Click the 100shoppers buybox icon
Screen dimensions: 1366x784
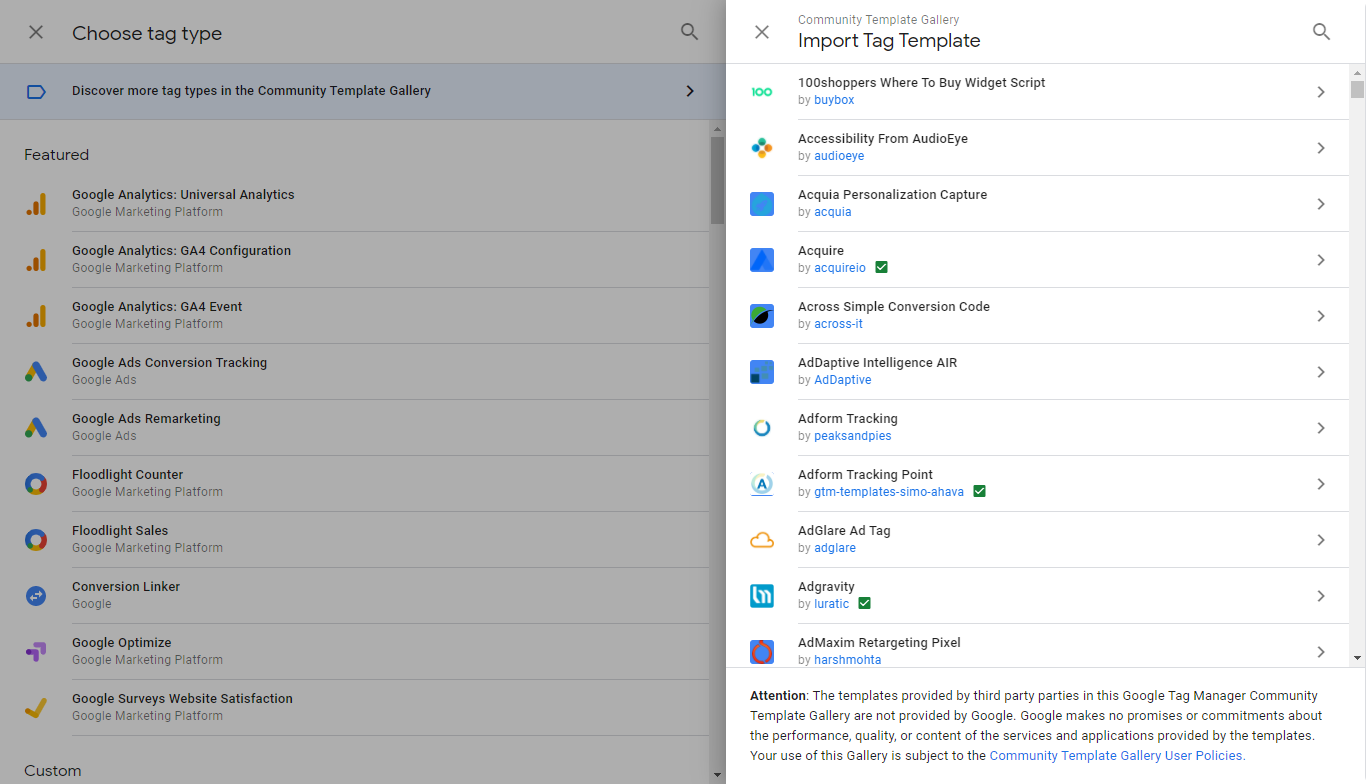[763, 91]
